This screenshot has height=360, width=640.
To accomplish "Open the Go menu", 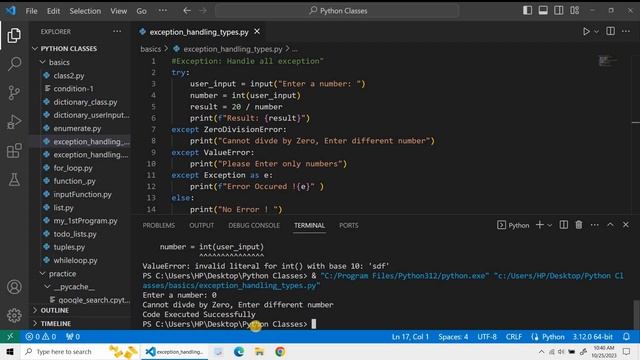I will click(141, 11).
